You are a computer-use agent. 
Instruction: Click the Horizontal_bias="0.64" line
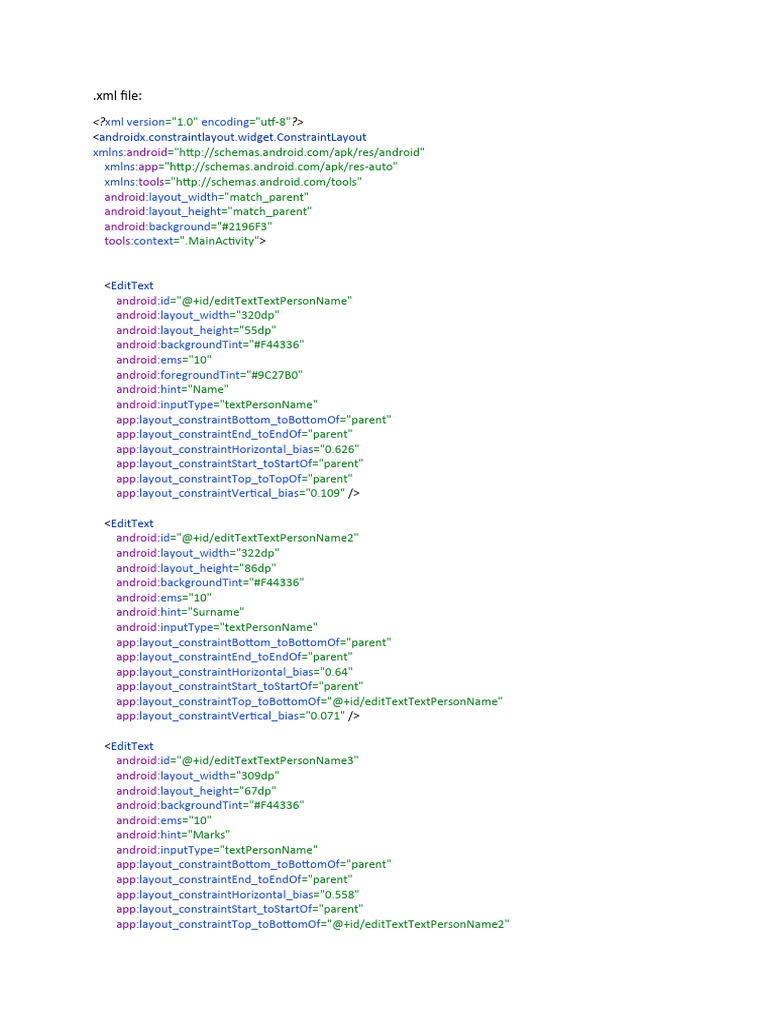tap(234, 672)
